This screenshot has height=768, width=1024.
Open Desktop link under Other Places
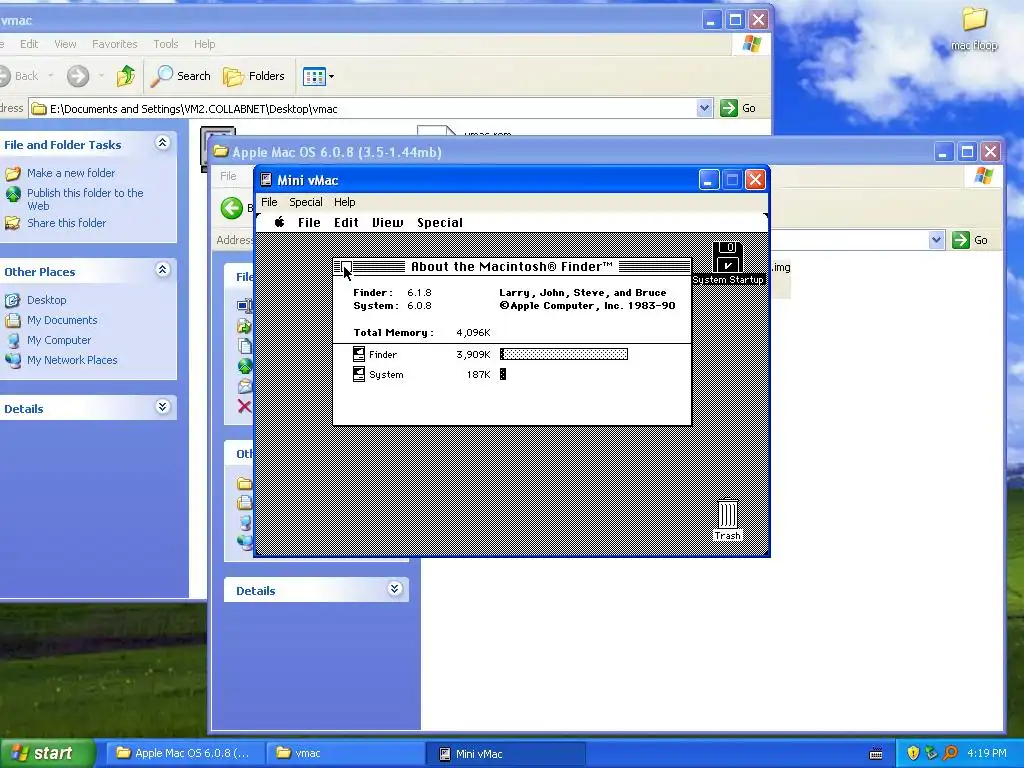point(46,300)
